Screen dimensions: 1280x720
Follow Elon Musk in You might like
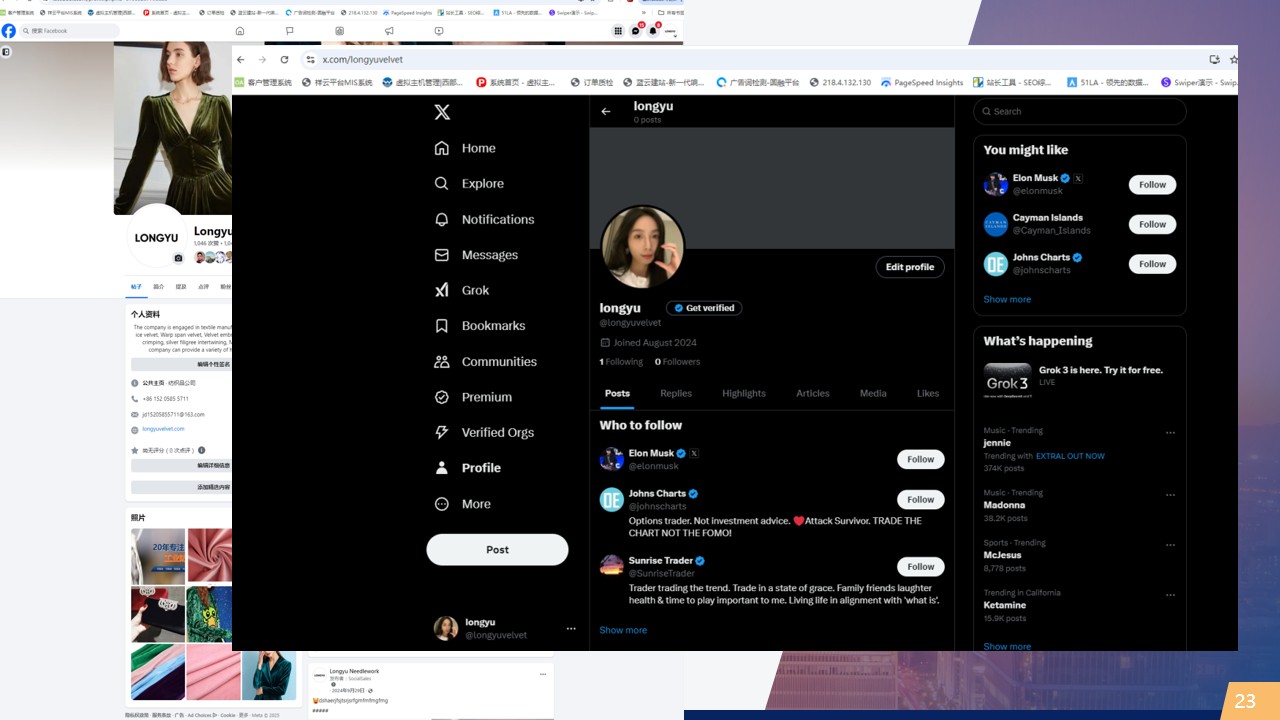click(1152, 185)
